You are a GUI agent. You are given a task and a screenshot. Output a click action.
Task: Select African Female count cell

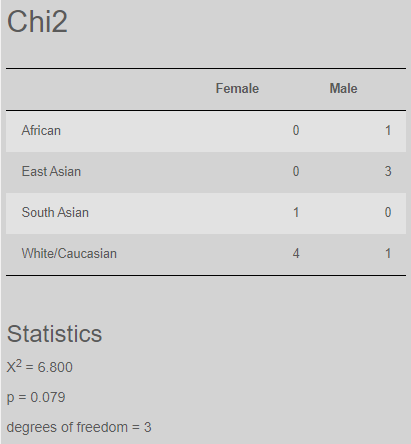(296, 131)
